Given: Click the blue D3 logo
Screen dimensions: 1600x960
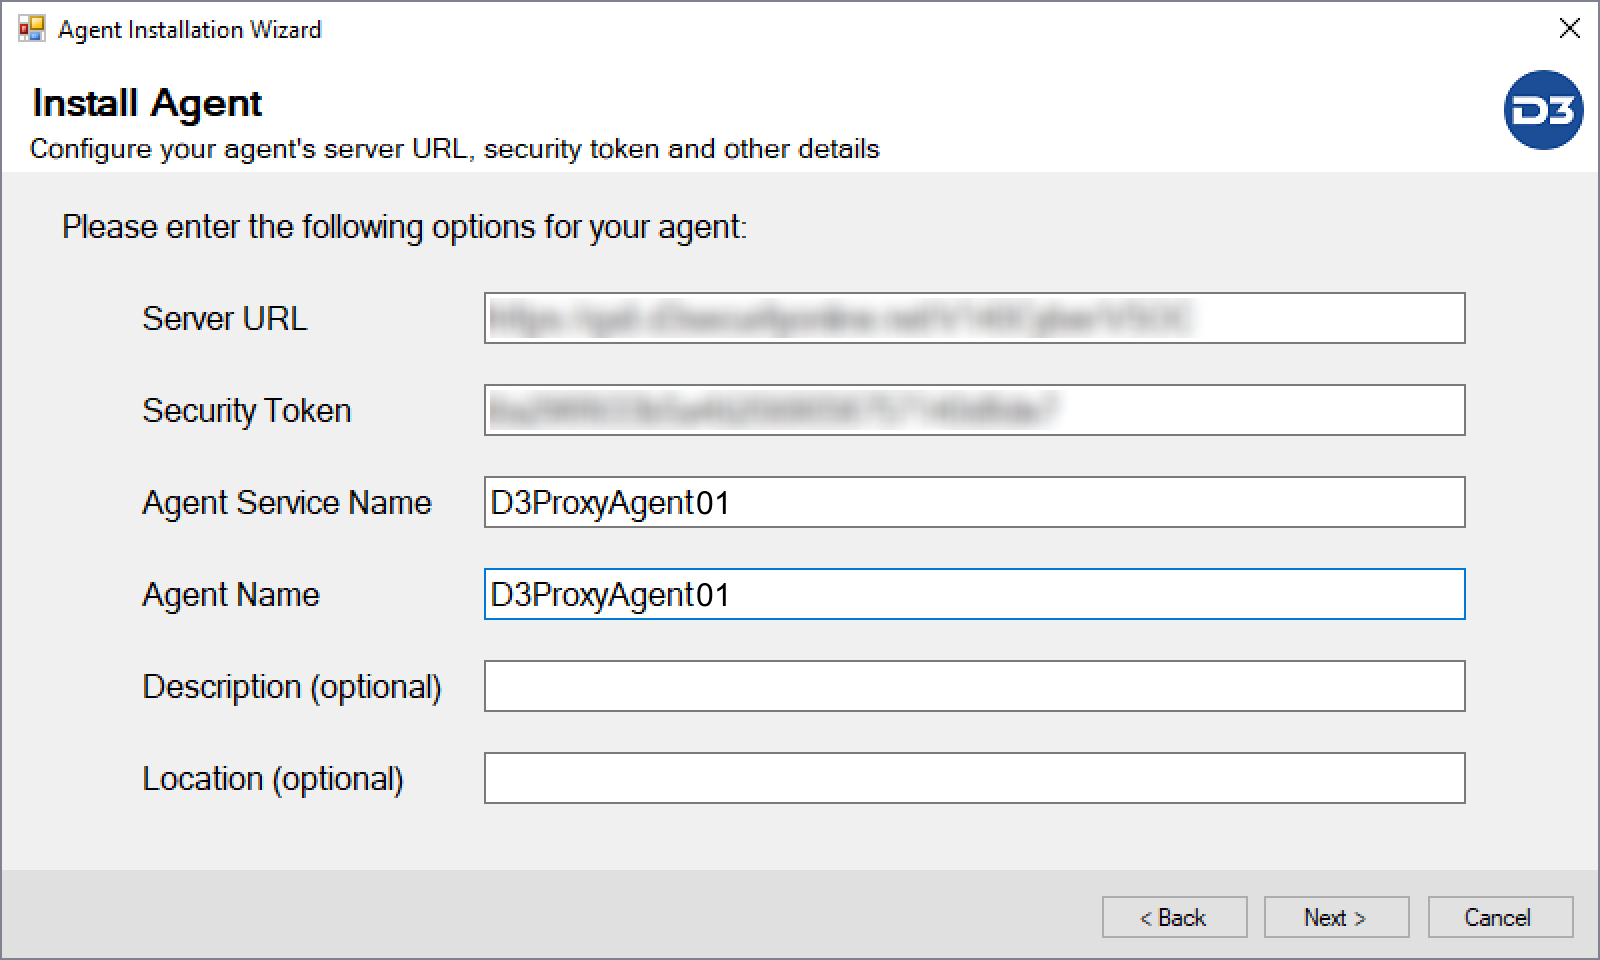Looking at the screenshot, I should tap(1543, 110).
